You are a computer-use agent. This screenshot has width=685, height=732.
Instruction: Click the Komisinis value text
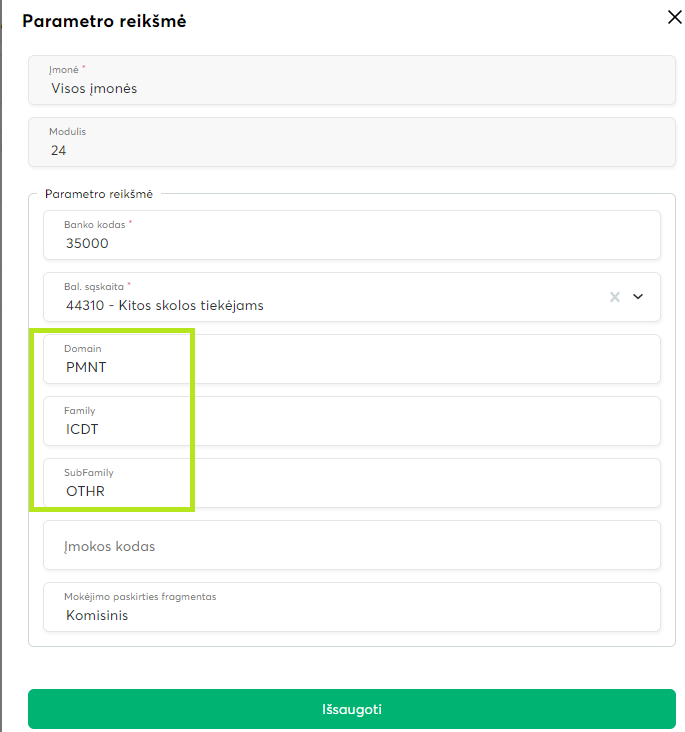(97, 615)
